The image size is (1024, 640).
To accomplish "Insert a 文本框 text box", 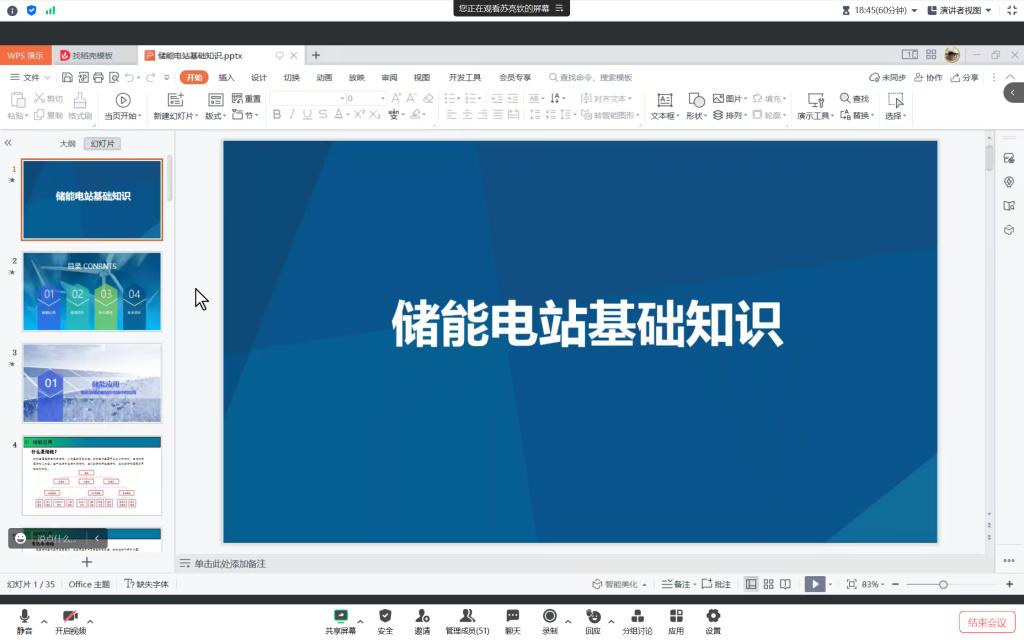I will point(664,100).
